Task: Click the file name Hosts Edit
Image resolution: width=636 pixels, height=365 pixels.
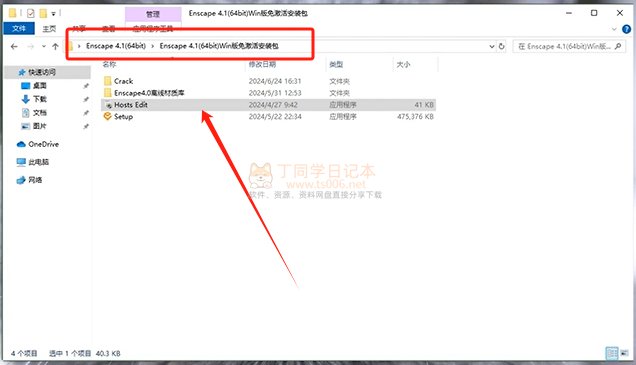Action: point(131,105)
